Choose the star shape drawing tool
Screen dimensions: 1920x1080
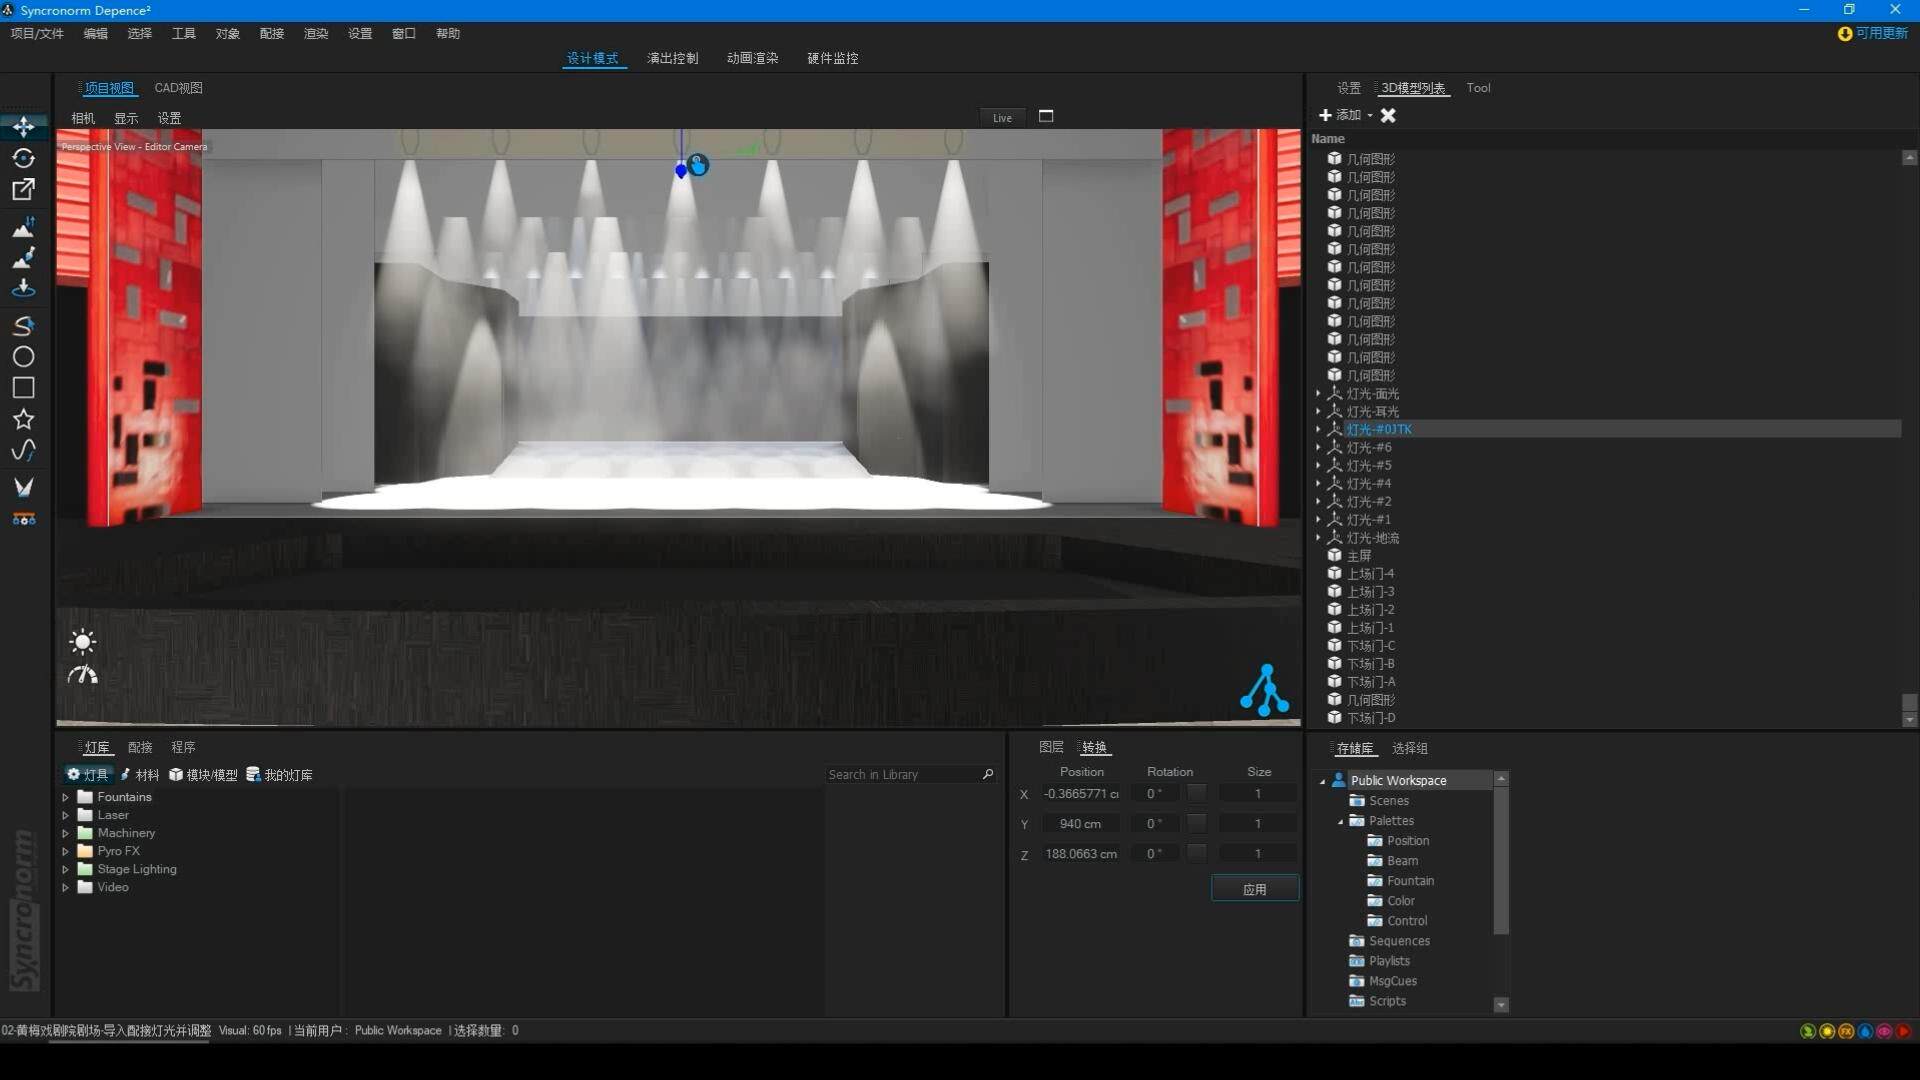pyautogui.click(x=23, y=419)
